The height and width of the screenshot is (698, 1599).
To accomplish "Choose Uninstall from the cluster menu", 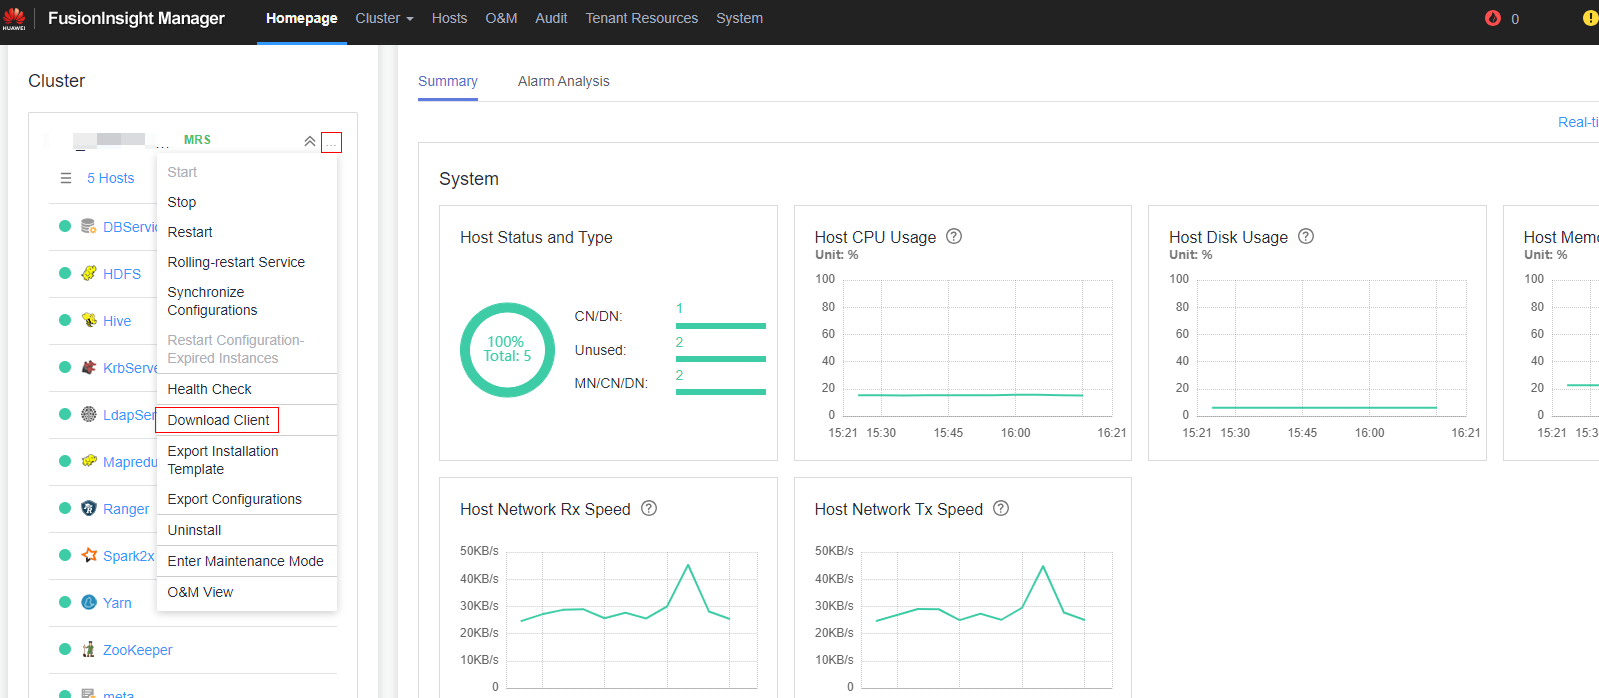I will click(x=194, y=530).
